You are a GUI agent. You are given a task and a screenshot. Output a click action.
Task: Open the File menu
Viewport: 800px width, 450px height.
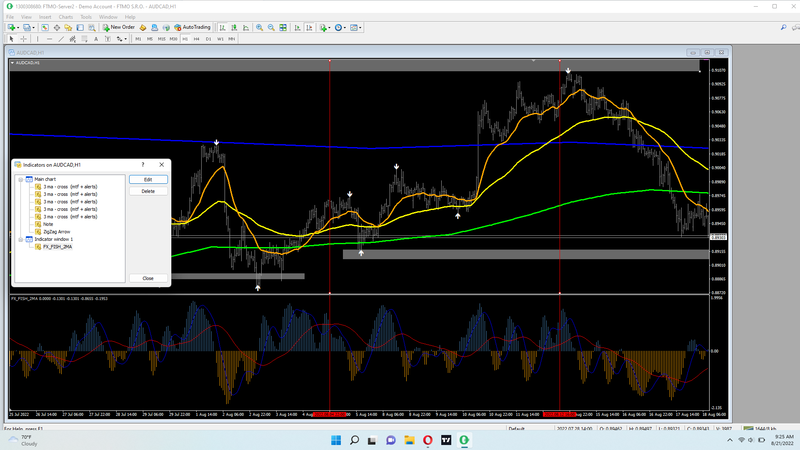10,17
